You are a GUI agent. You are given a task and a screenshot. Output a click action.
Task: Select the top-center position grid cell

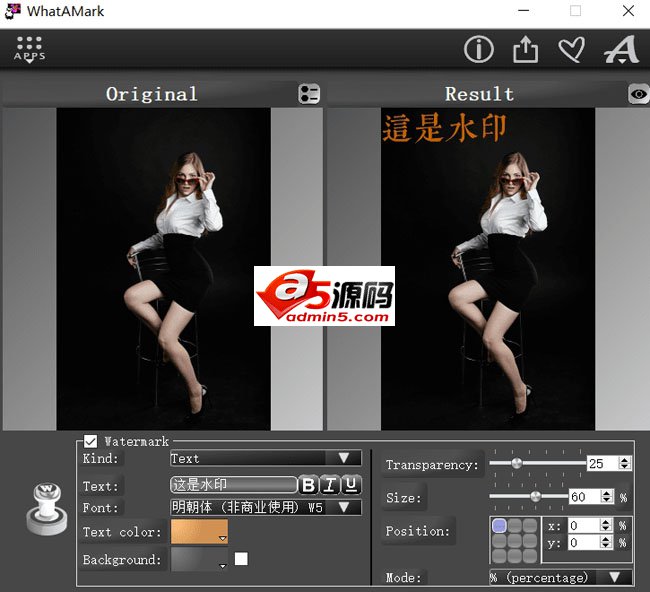pyautogui.click(x=515, y=526)
